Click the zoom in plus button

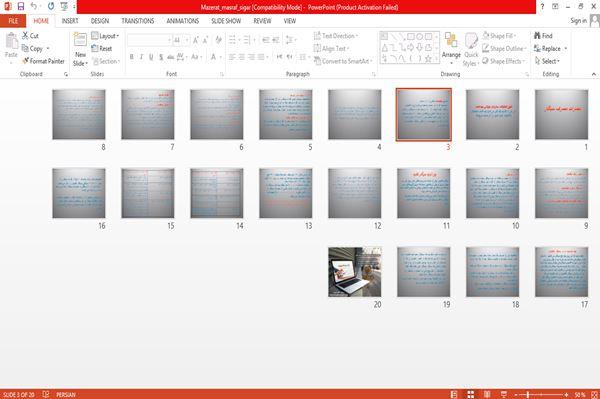566,394
